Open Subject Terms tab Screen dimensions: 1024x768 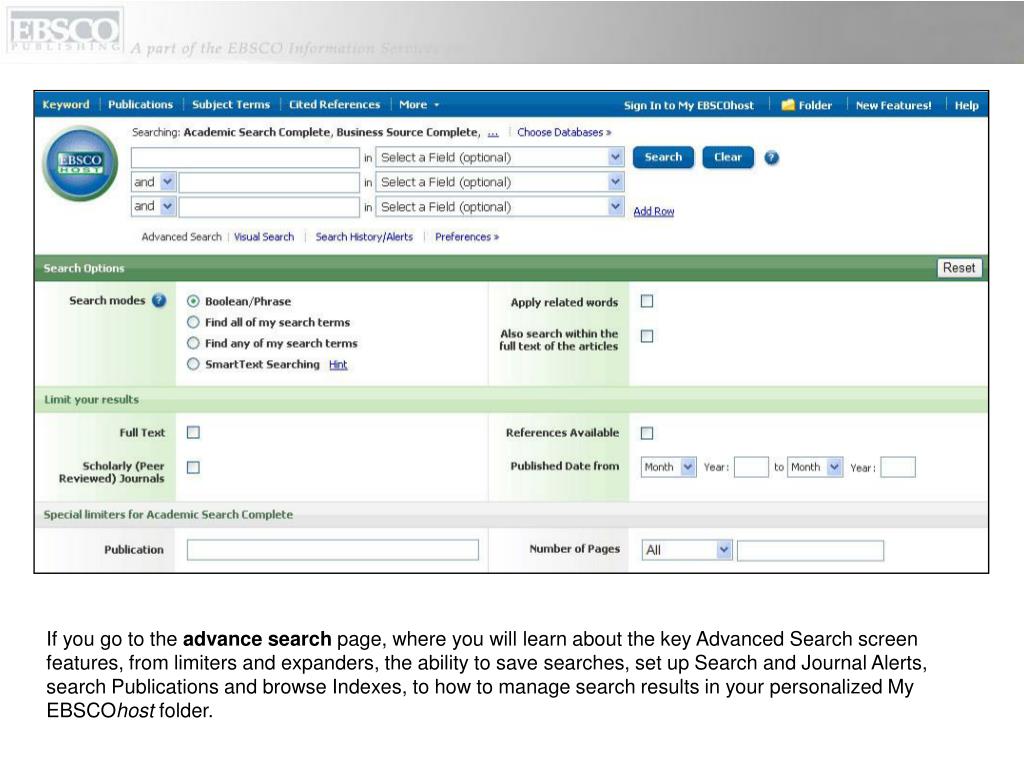pos(231,104)
